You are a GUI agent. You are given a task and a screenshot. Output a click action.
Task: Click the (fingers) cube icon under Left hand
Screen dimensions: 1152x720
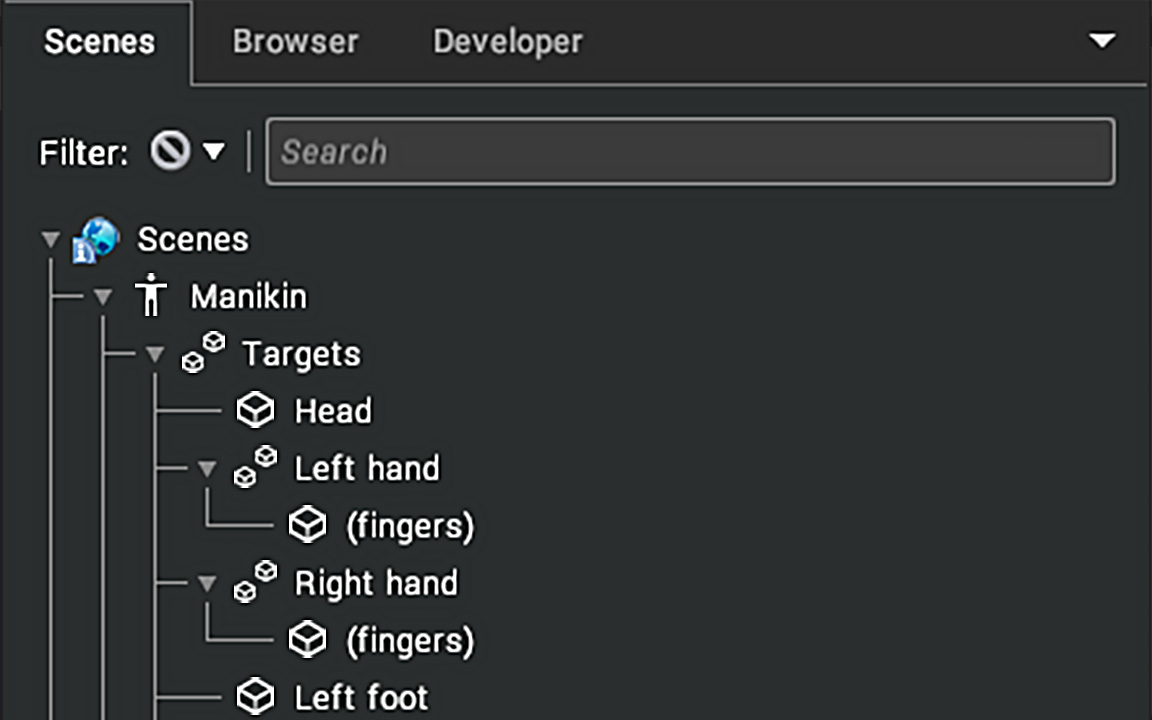pos(307,525)
